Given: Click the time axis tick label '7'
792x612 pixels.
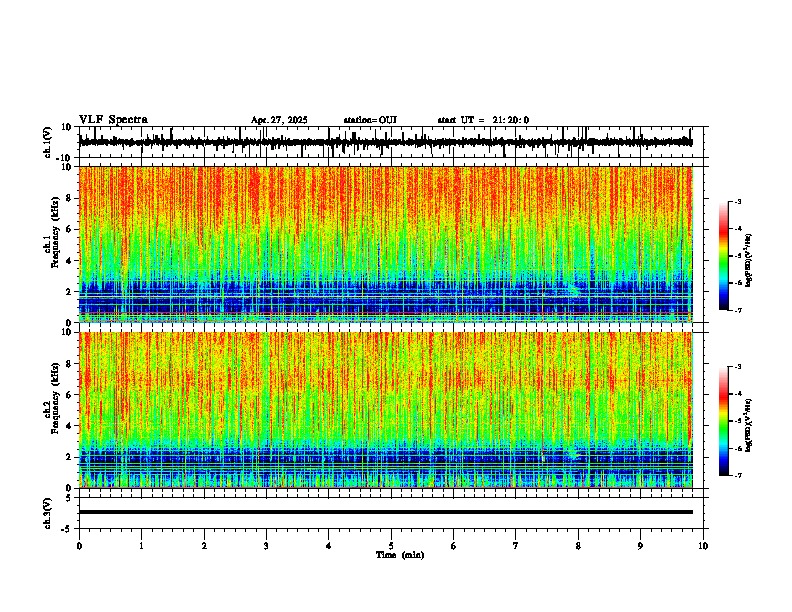Looking at the screenshot, I should pyautogui.click(x=516, y=546).
